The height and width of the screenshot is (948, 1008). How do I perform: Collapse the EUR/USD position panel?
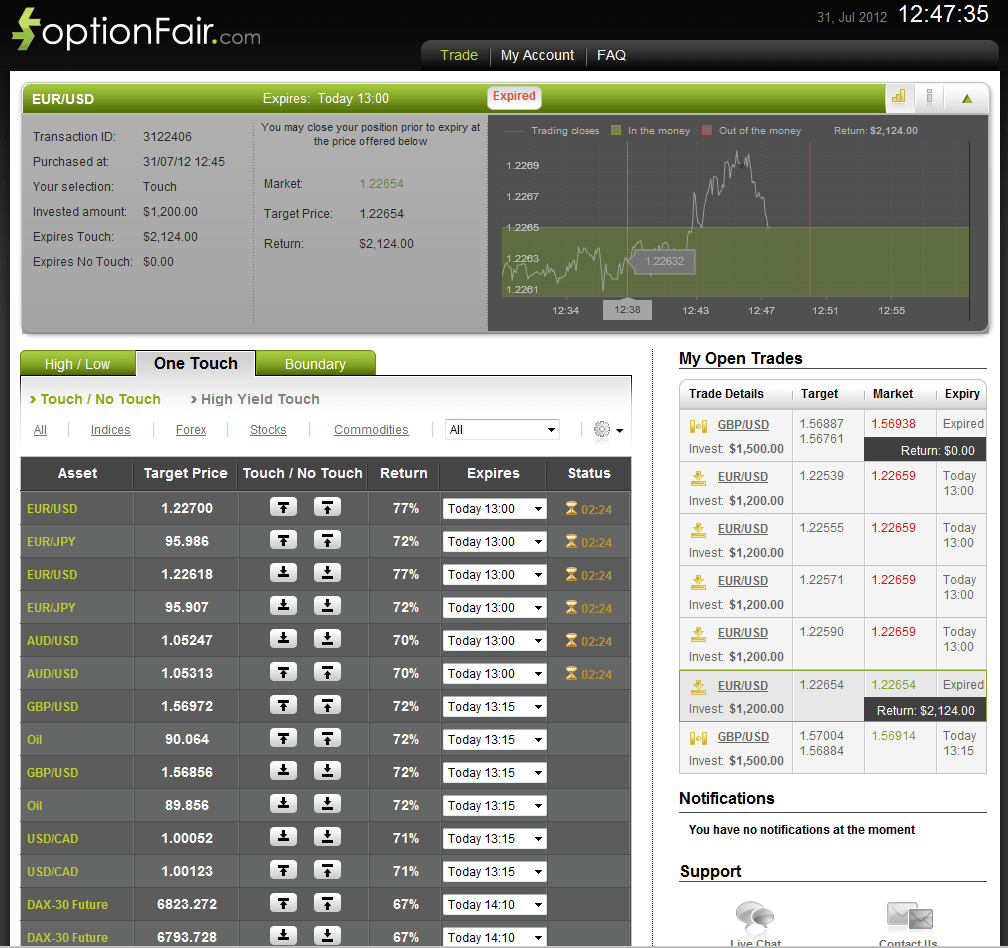pyautogui.click(x=967, y=98)
